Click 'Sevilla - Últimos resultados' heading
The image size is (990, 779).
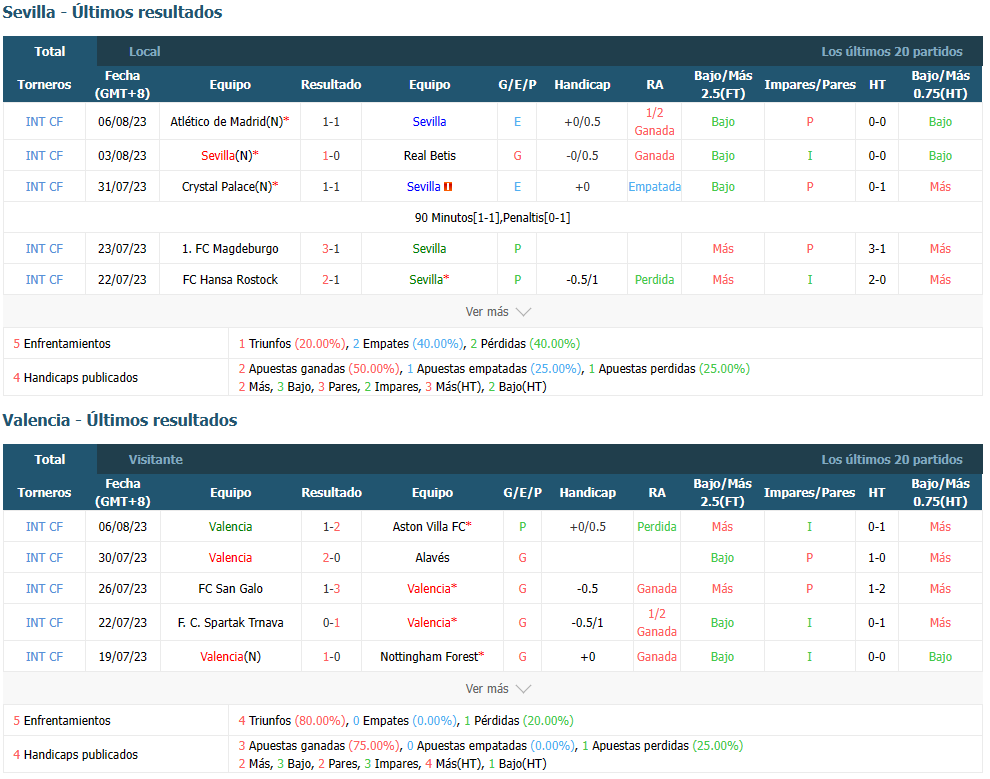click(112, 12)
